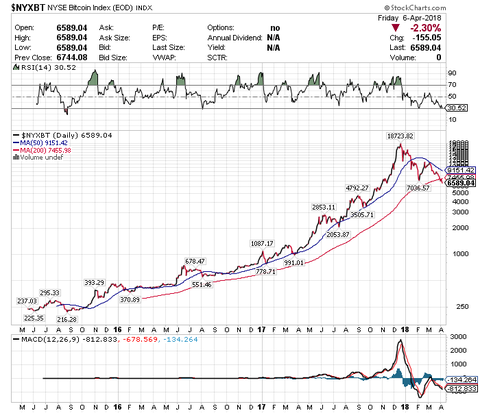Select the Chg value -155.05

point(426,38)
